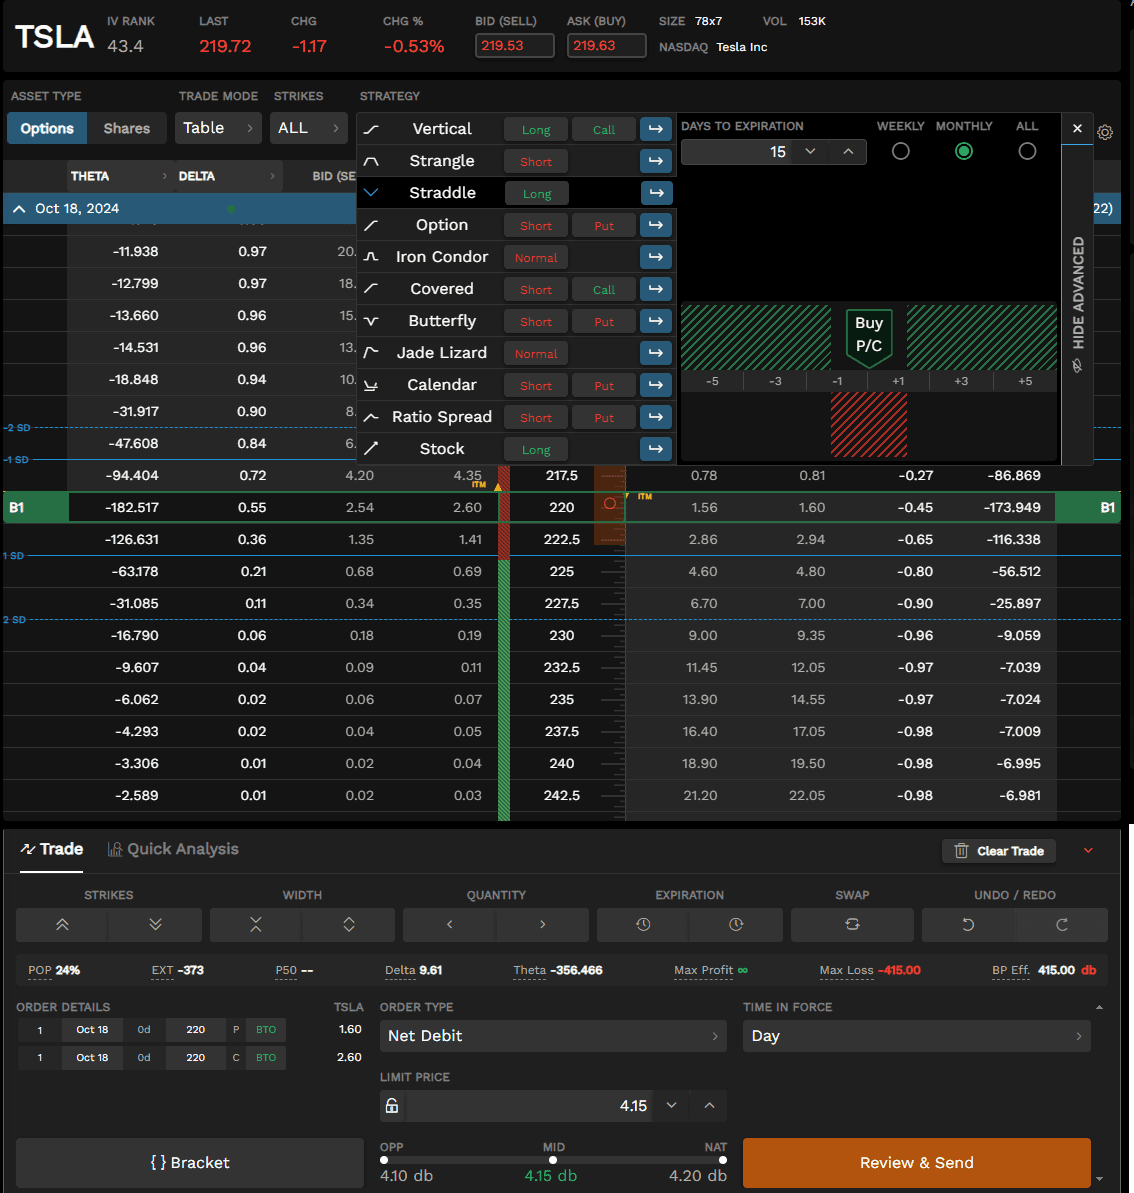The image size is (1134, 1193).
Task: Click the Clear Trade button
Action: pos(998,851)
